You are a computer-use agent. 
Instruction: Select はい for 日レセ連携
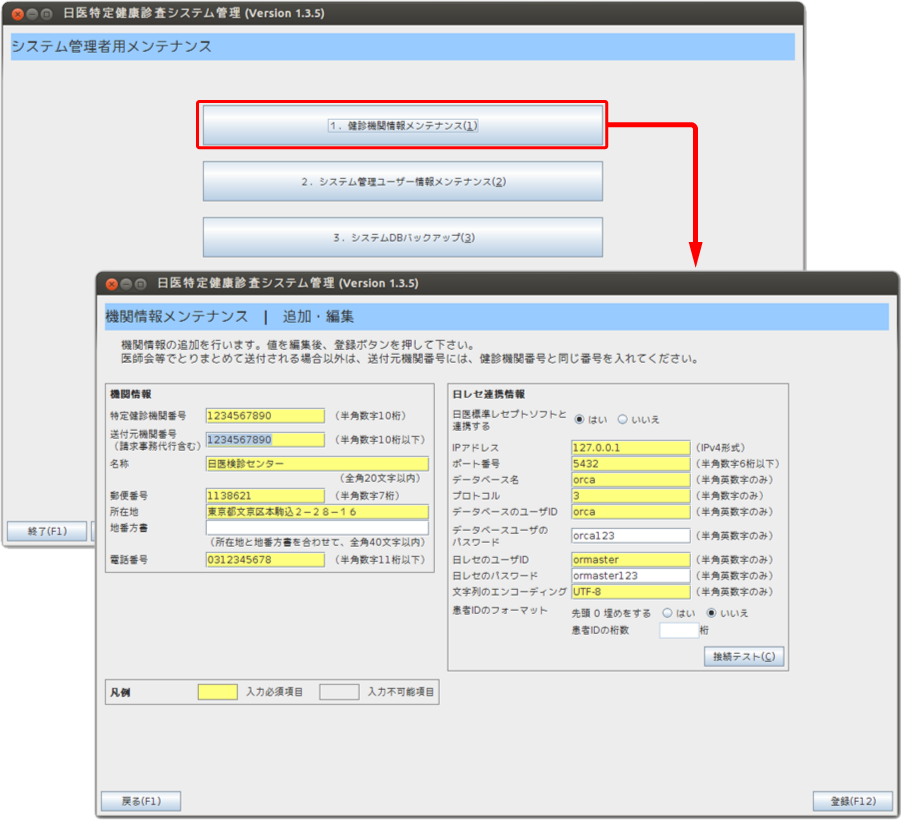pyautogui.click(x=579, y=419)
